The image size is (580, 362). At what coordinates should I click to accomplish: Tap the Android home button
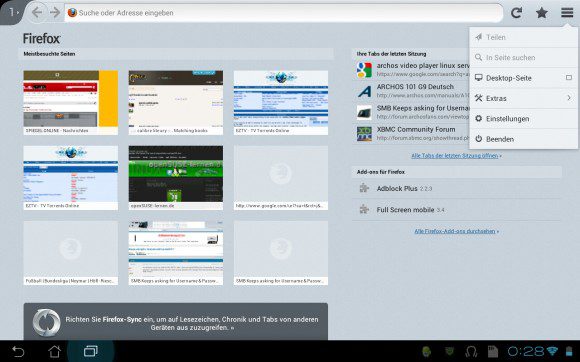click(55, 351)
